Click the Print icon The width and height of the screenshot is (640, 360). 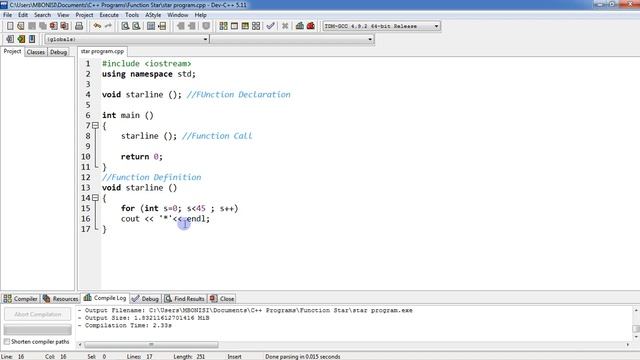[x=79, y=26]
